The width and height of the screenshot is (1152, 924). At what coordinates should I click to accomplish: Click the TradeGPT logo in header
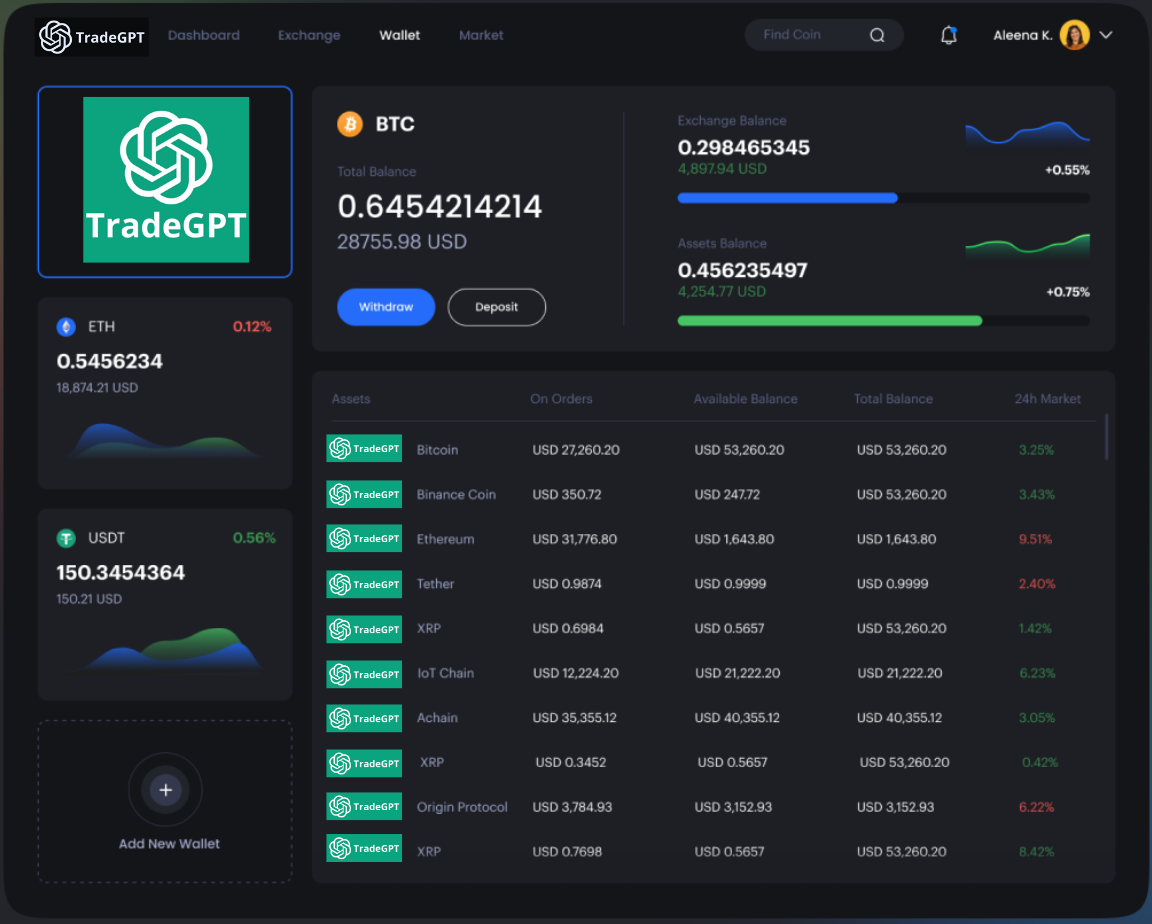(x=92, y=38)
